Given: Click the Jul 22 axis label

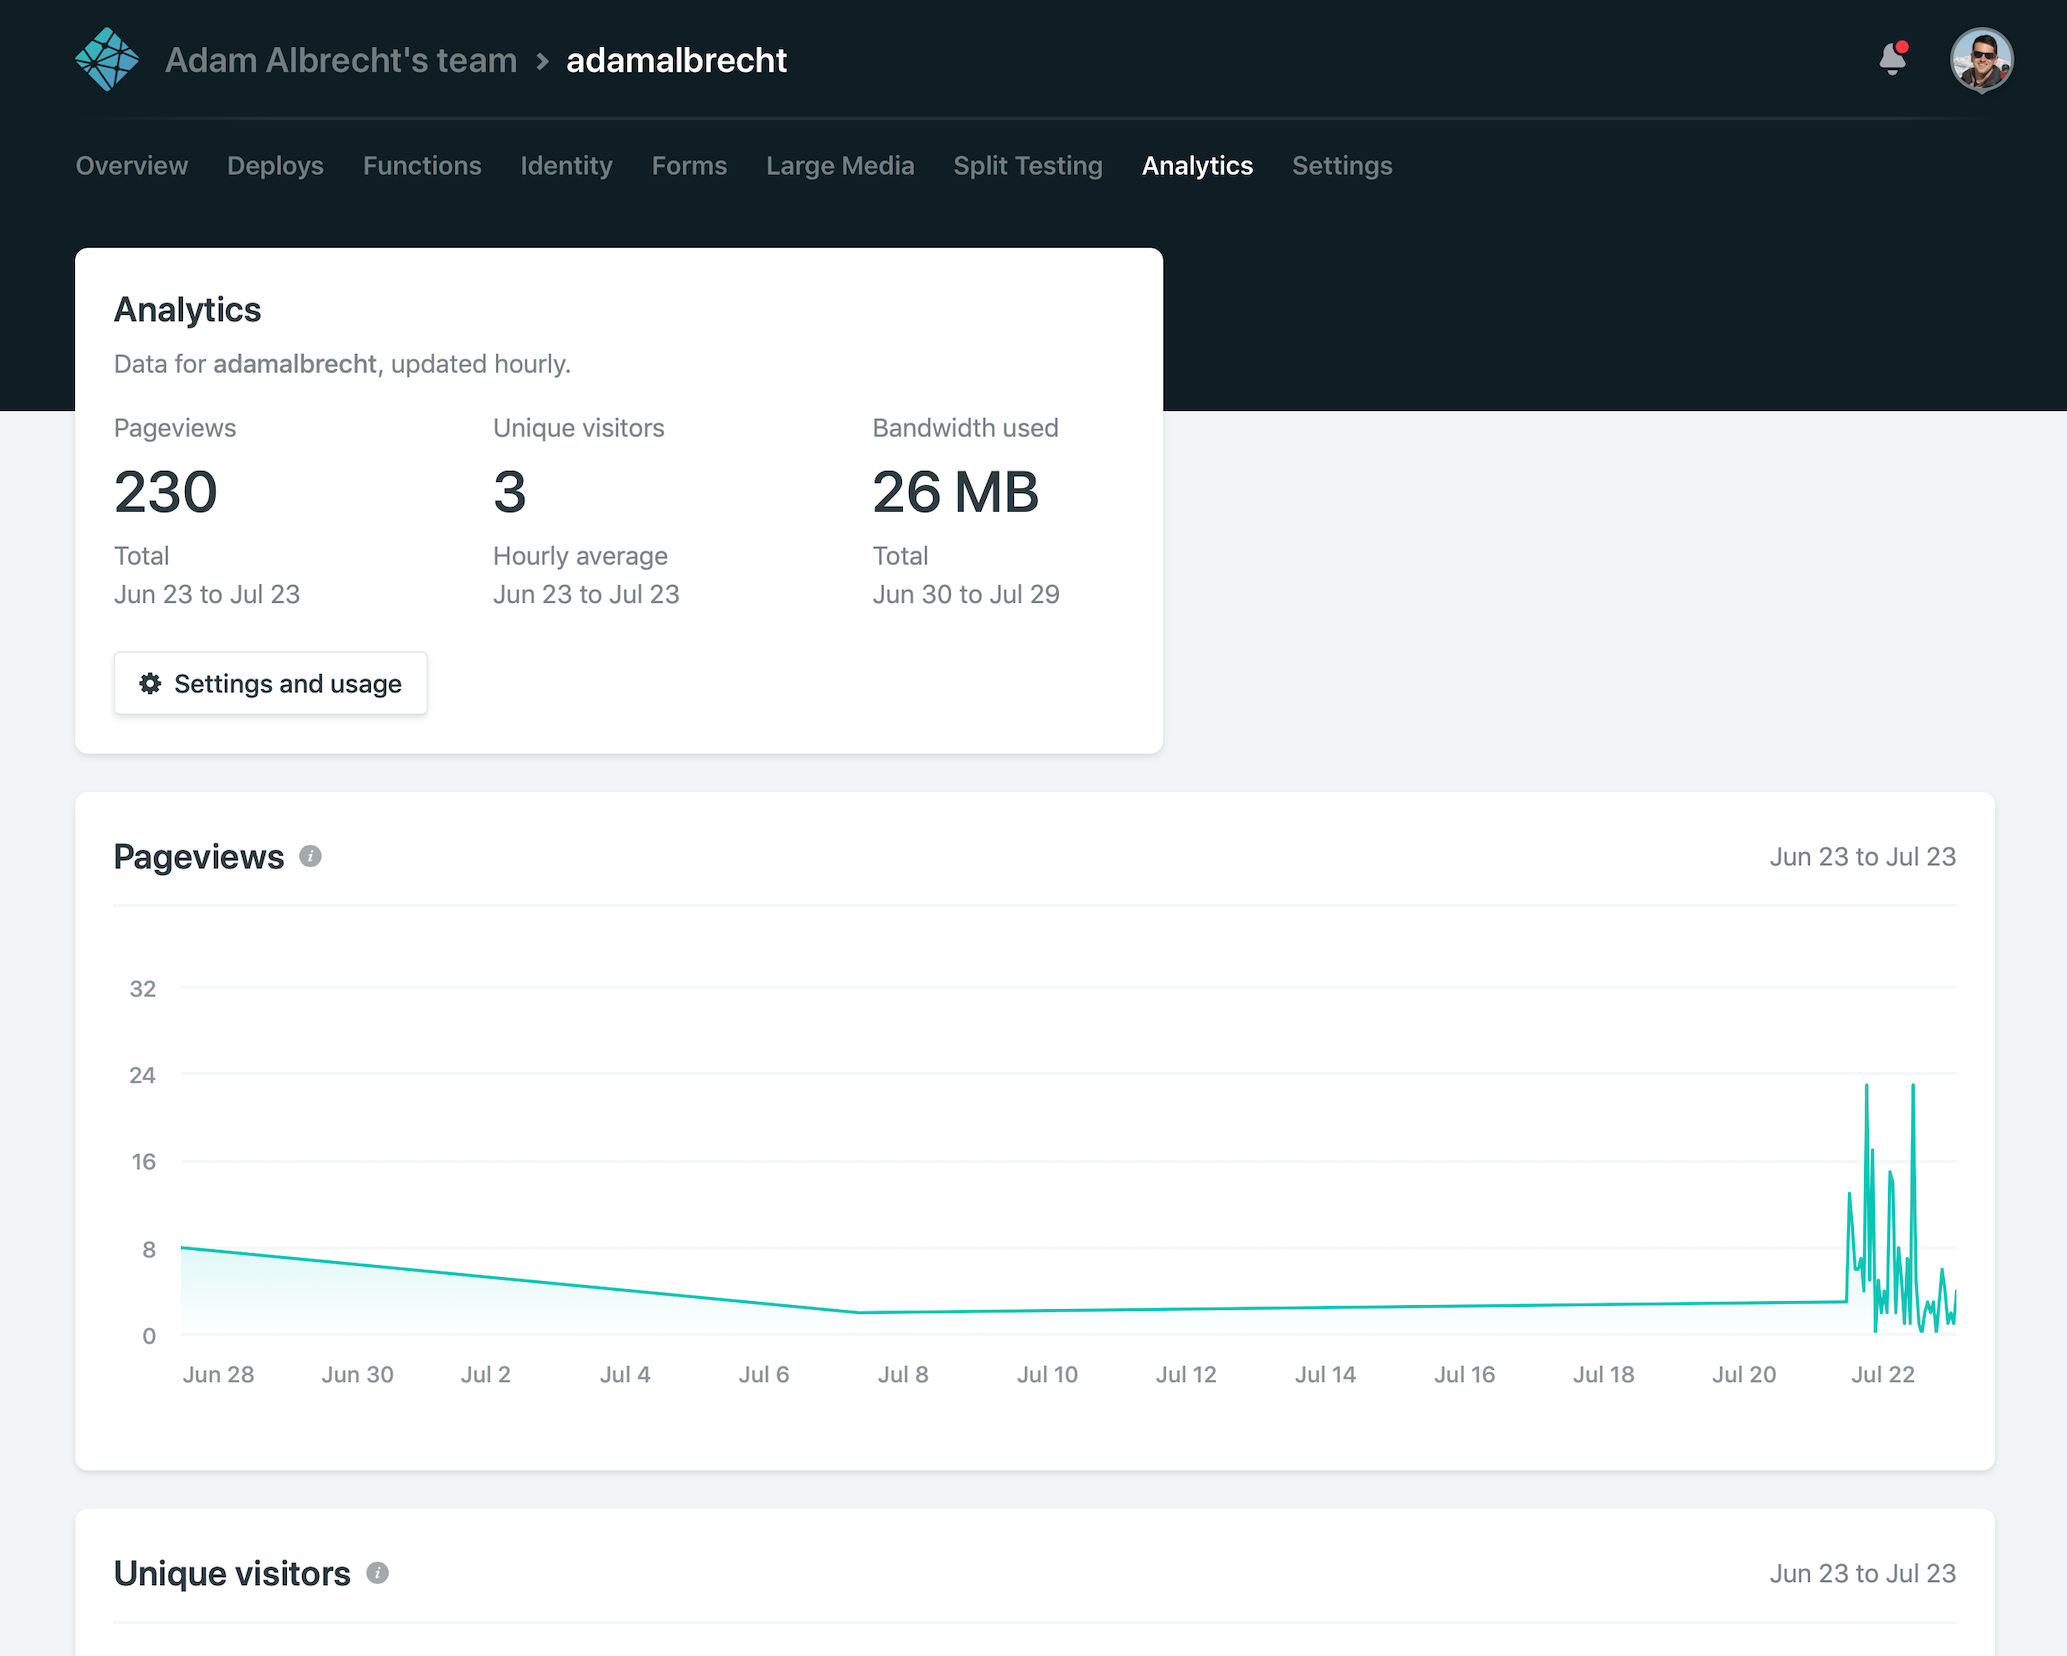Looking at the screenshot, I should point(1882,1375).
